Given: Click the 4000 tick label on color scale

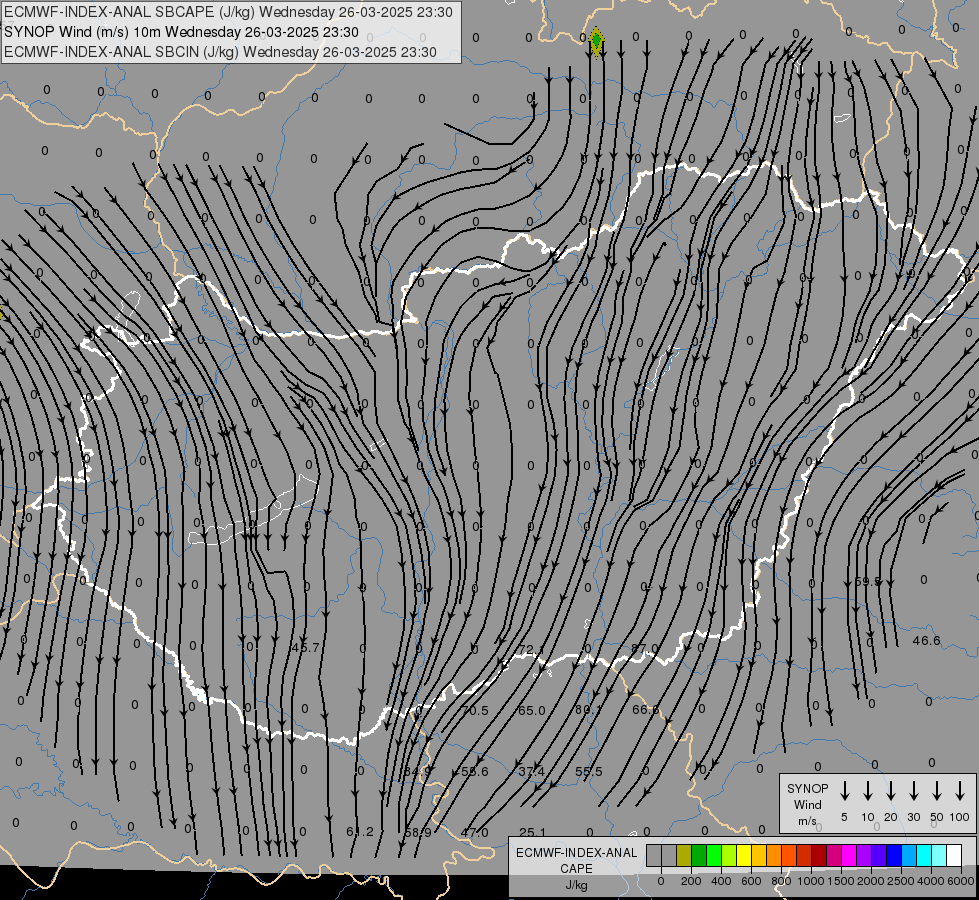Looking at the screenshot, I should [931, 881].
